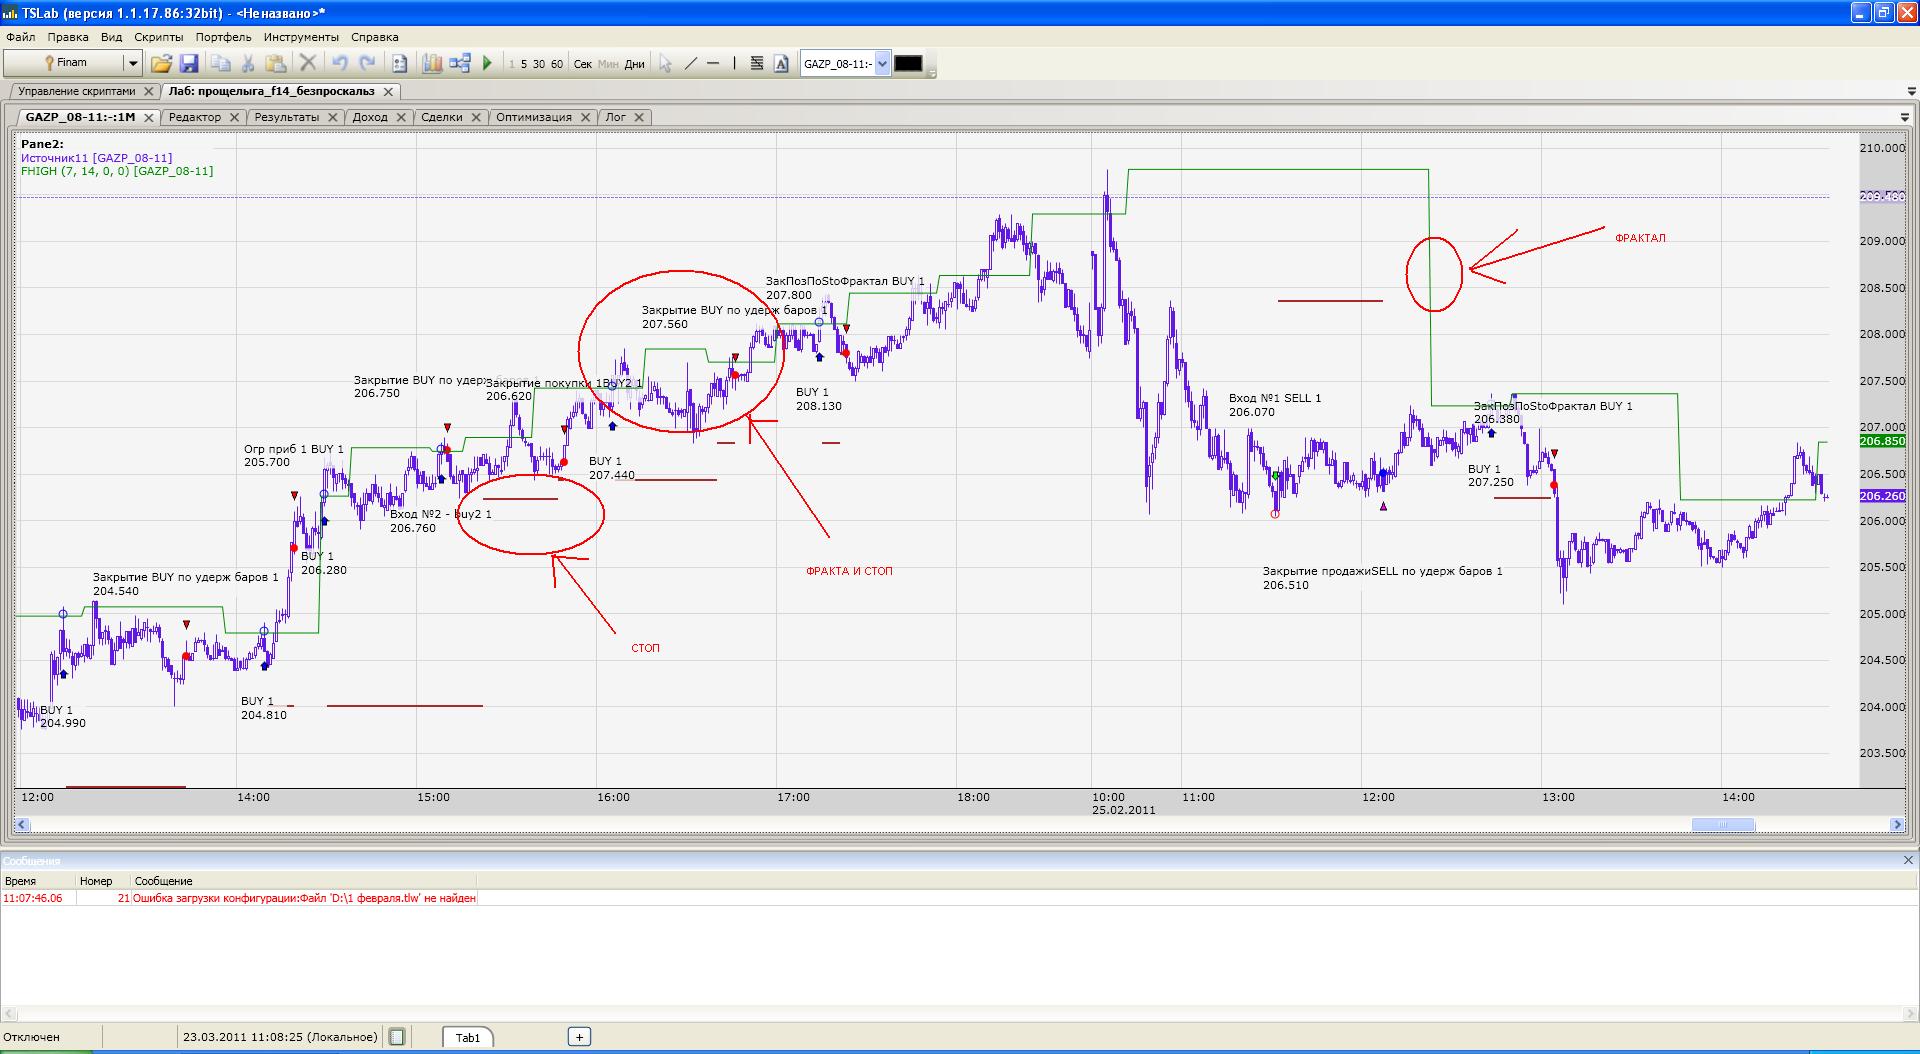Click the Номер column header
Image resolution: width=1920 pixels, height=1054 pixels.
coord(104,881)
